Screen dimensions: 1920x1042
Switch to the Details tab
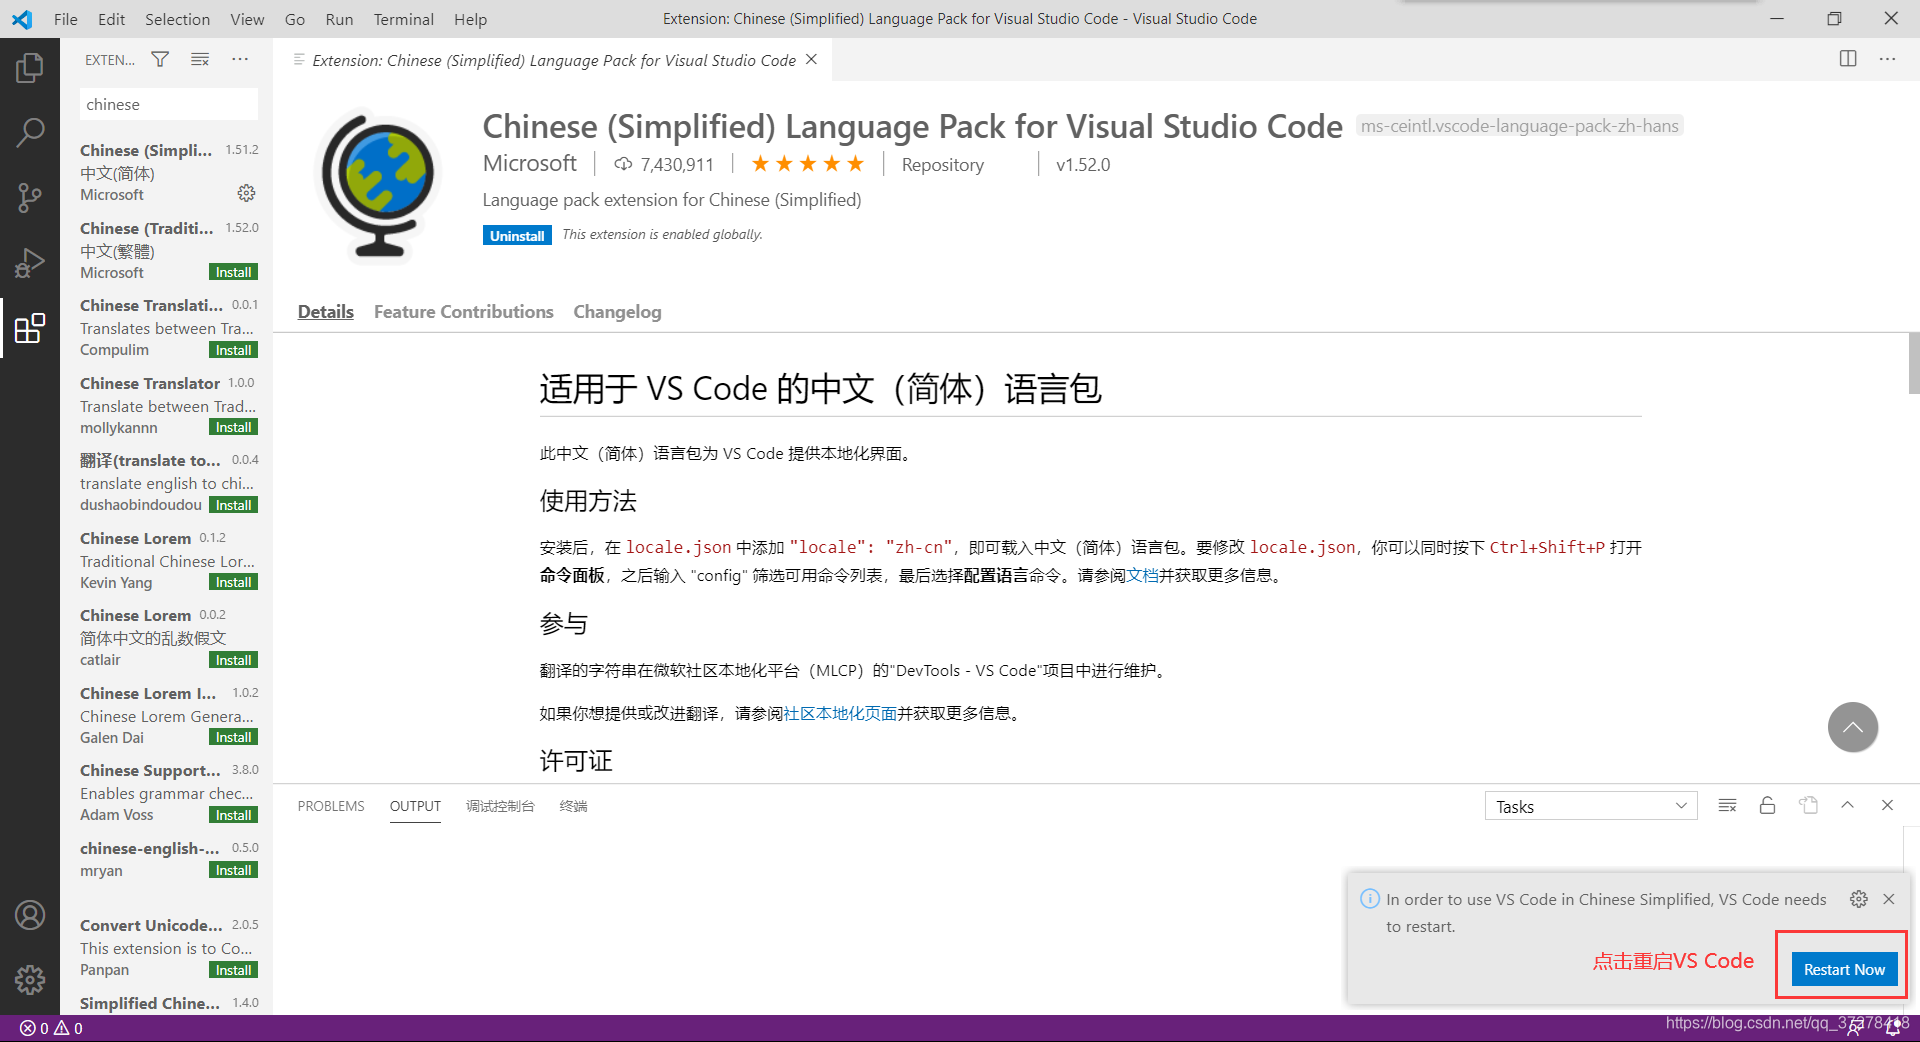click(x=326, y=312)
